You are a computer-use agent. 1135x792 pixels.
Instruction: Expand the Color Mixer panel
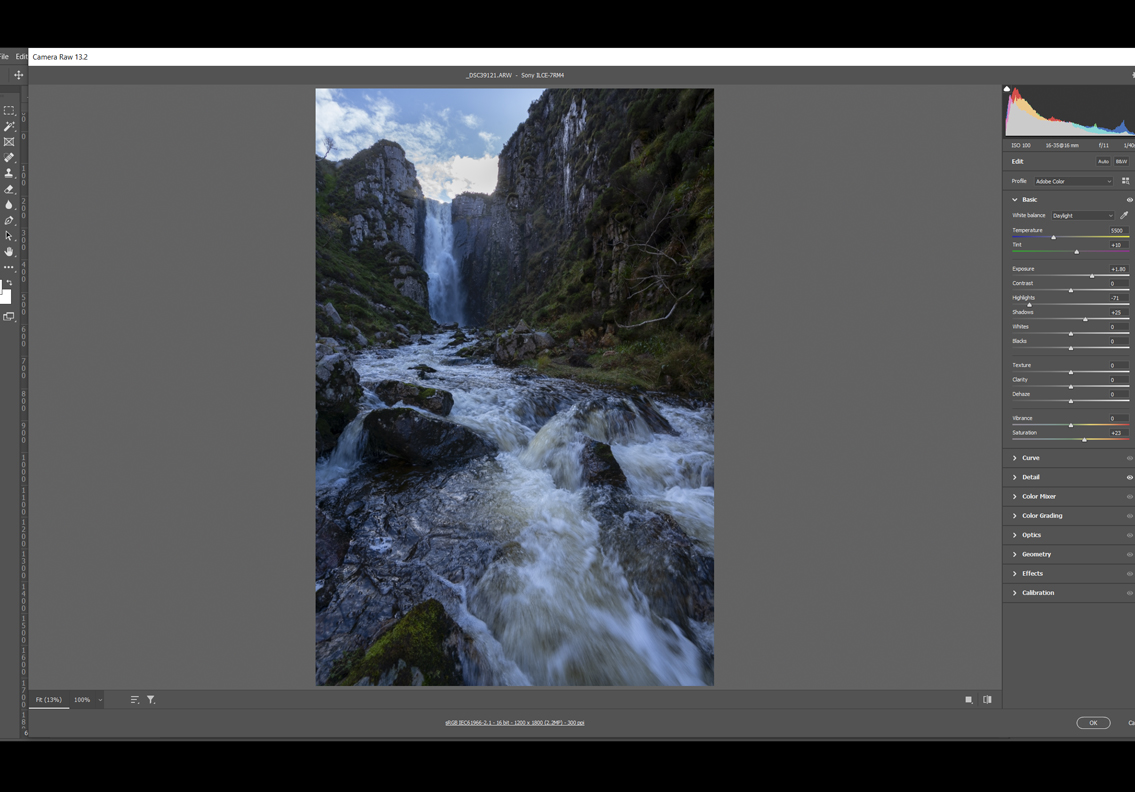1038,496
